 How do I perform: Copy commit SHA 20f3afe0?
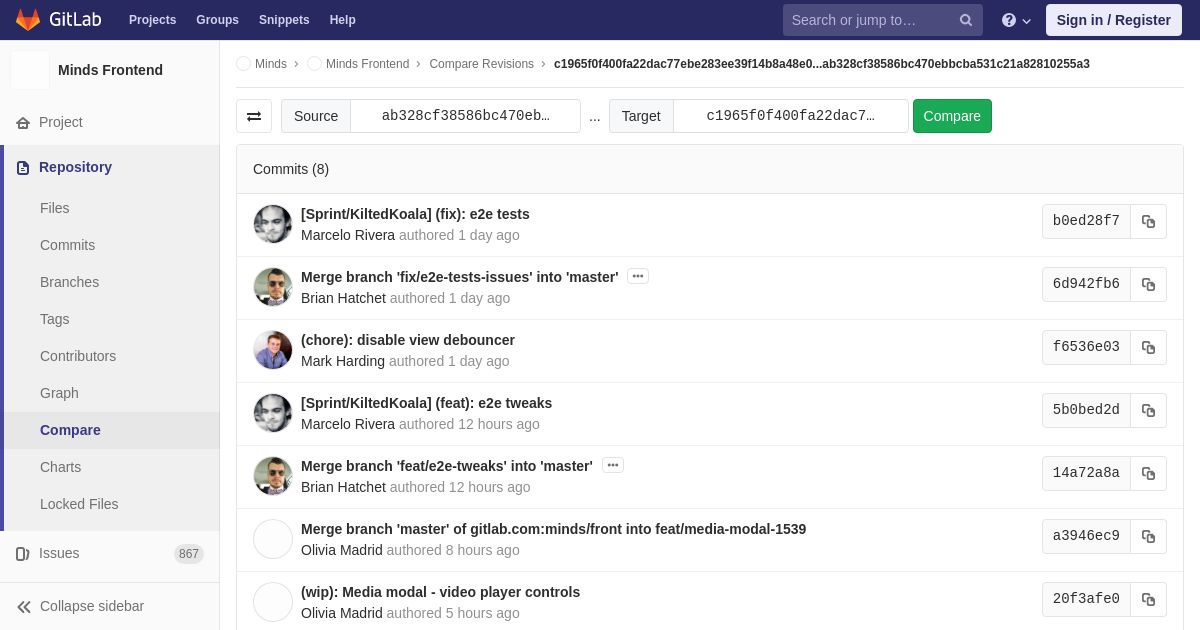coord(1148,599)
